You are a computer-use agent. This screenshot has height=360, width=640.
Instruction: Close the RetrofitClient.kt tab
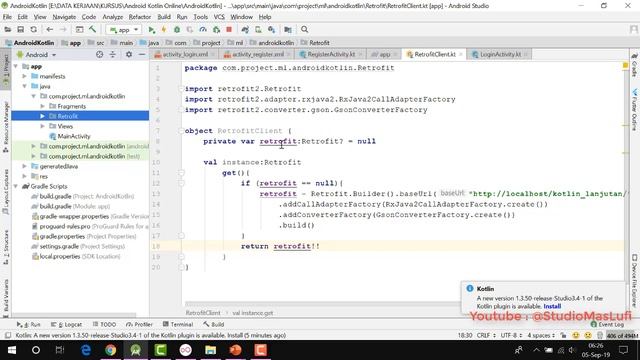coord(461,54)
